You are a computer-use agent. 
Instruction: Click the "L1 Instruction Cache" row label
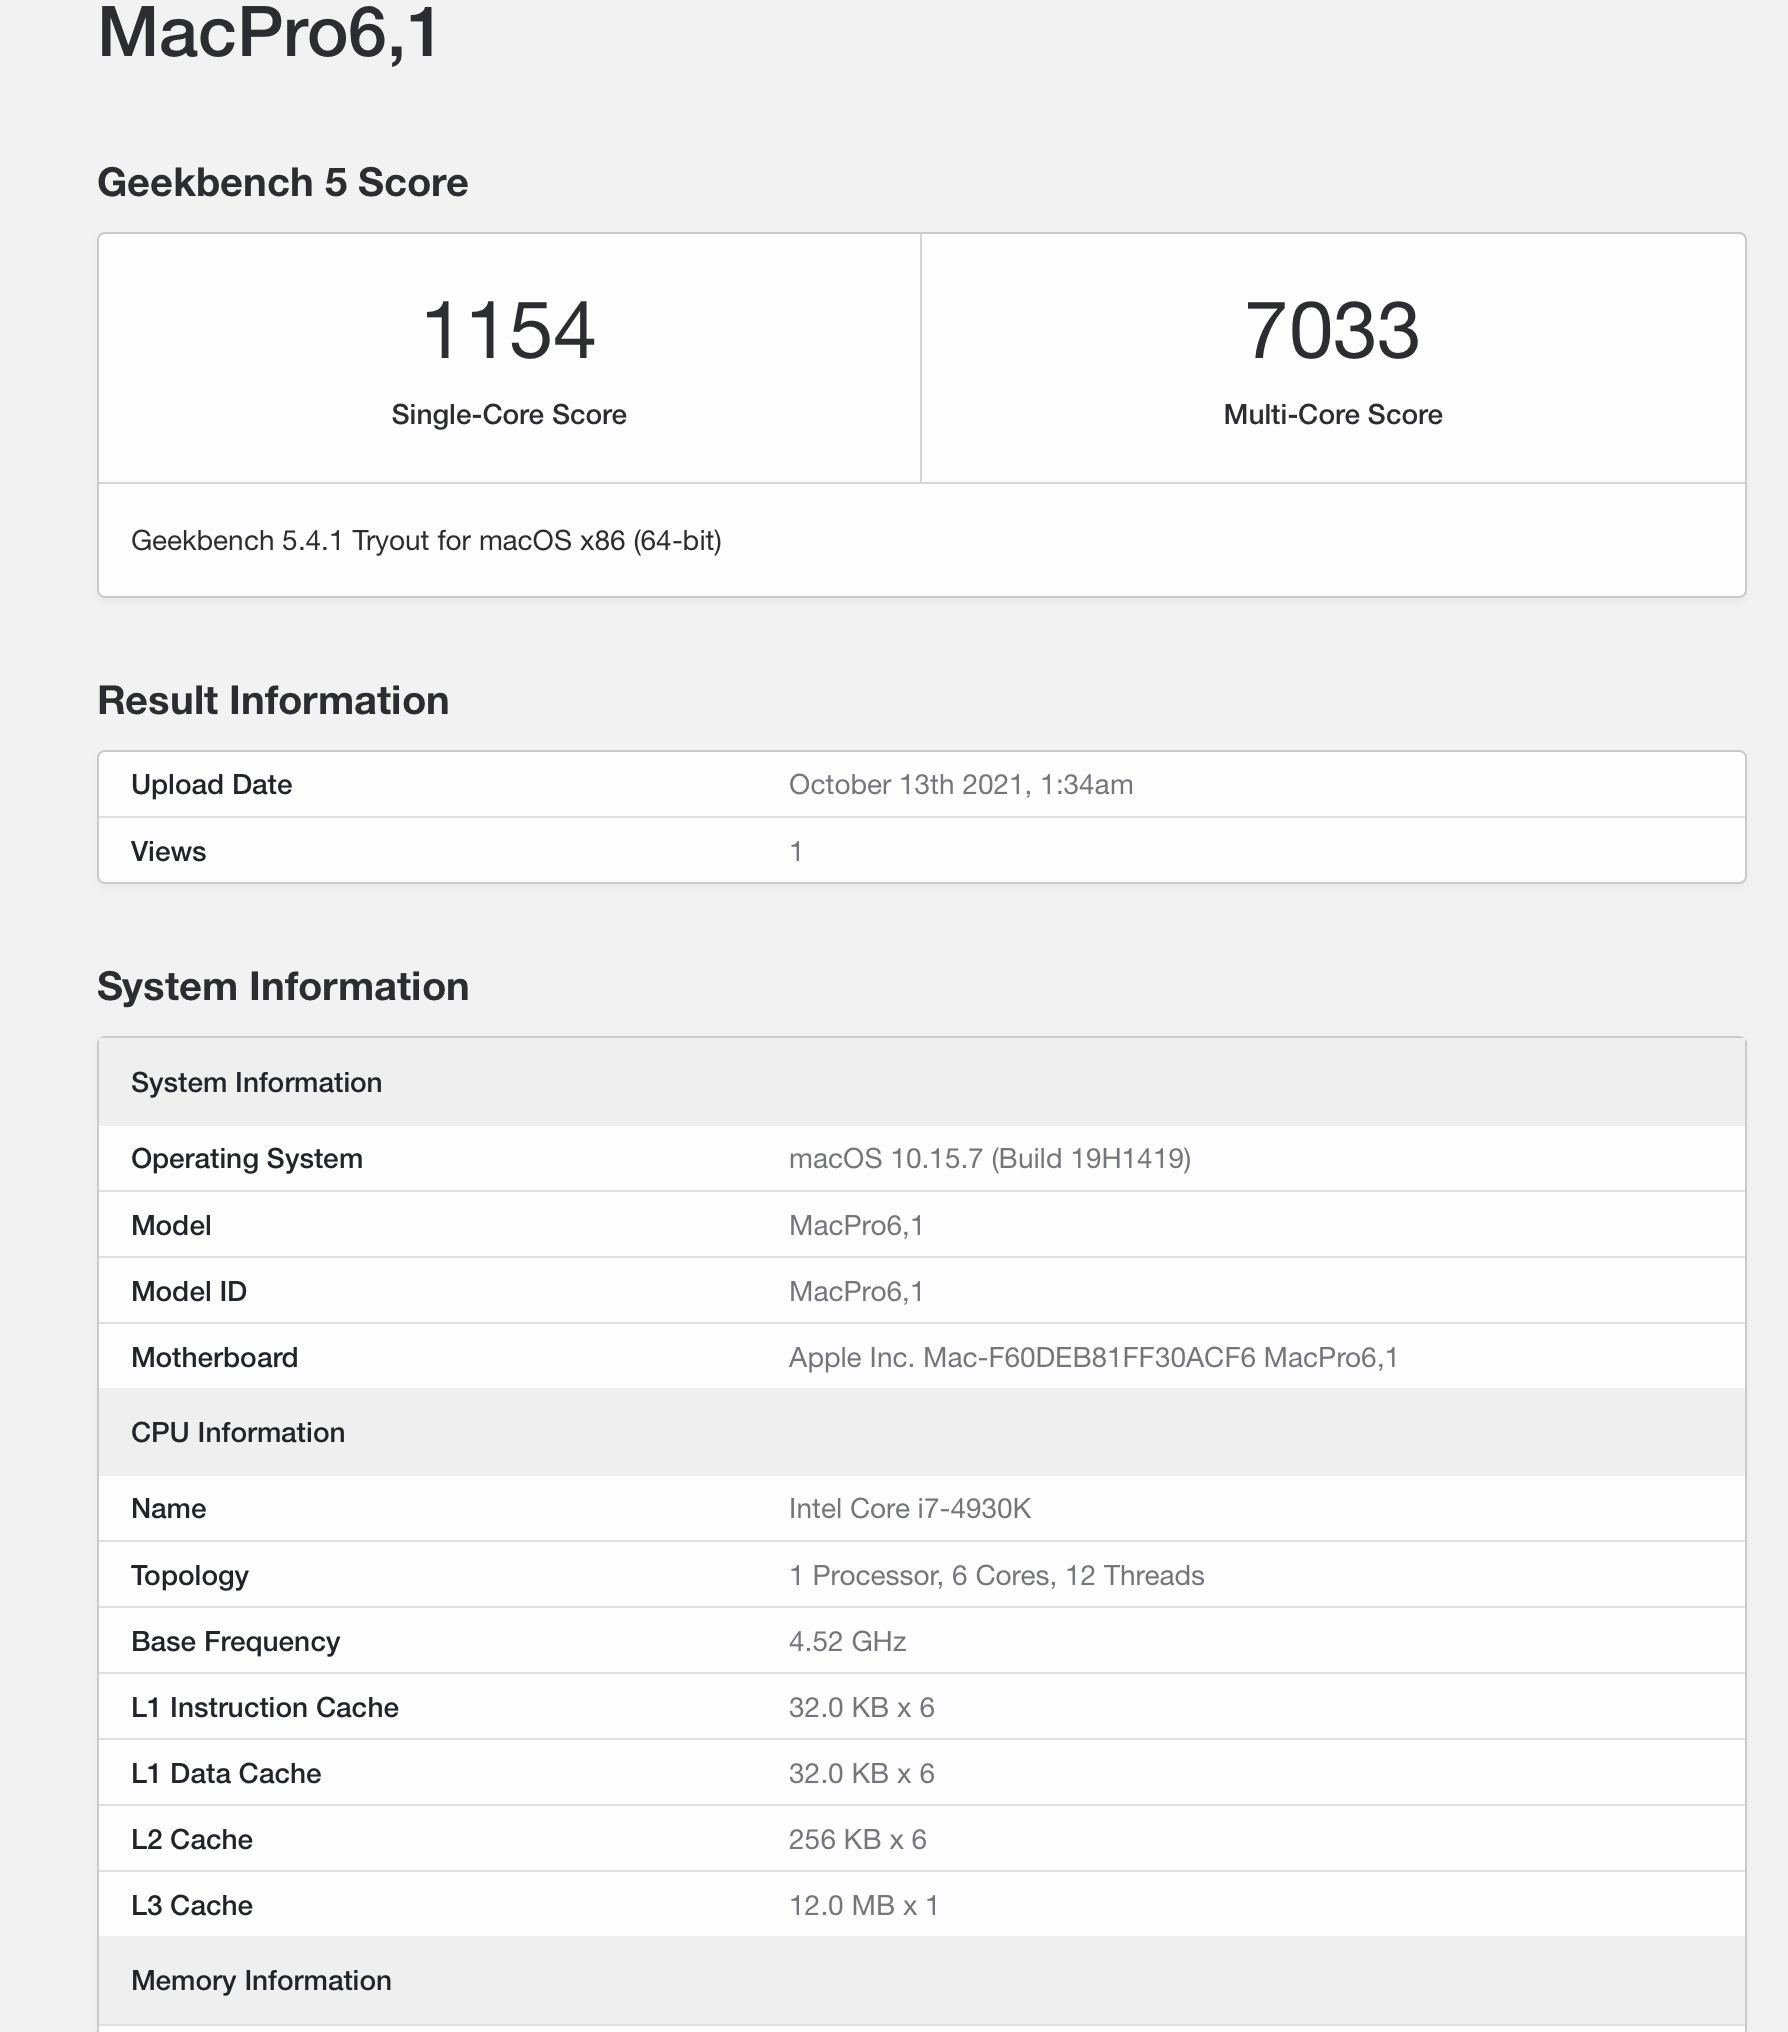[265, 1708]
